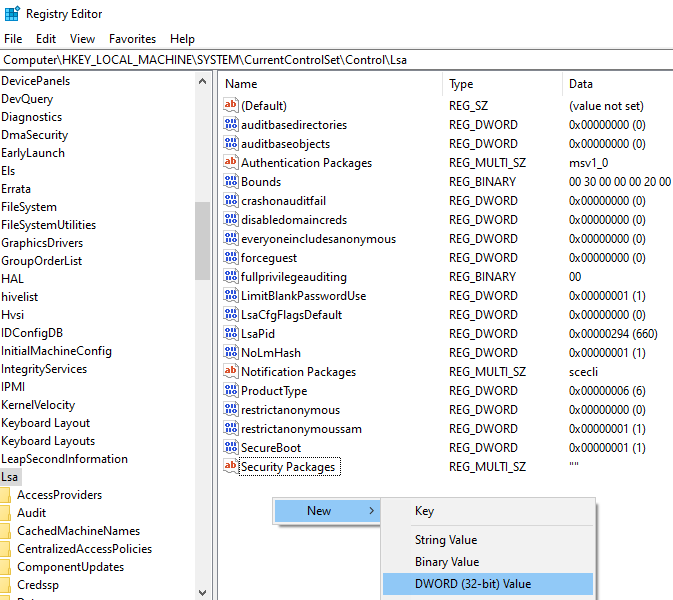The height and width of the screenshot is (600, 673).
Task: Click the icon beside the LsaPid value
Action: coord(231,334)
